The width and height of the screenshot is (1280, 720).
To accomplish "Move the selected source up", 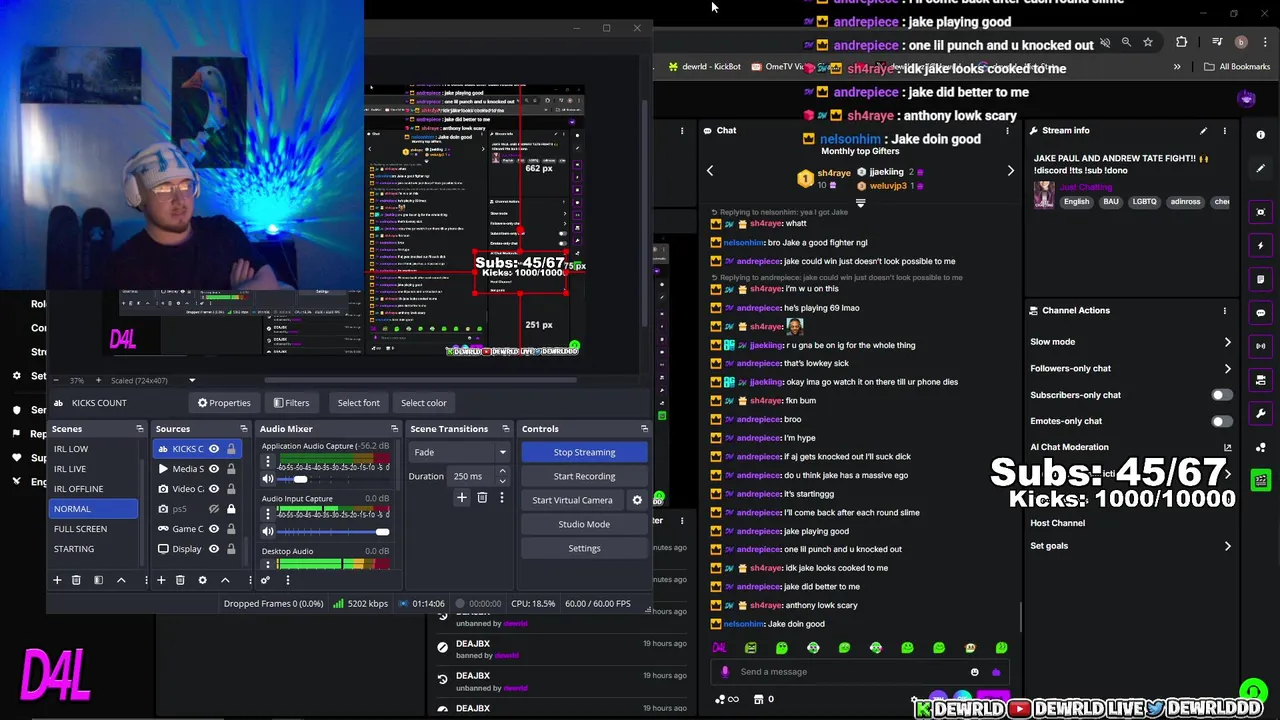I will (225, 580).
